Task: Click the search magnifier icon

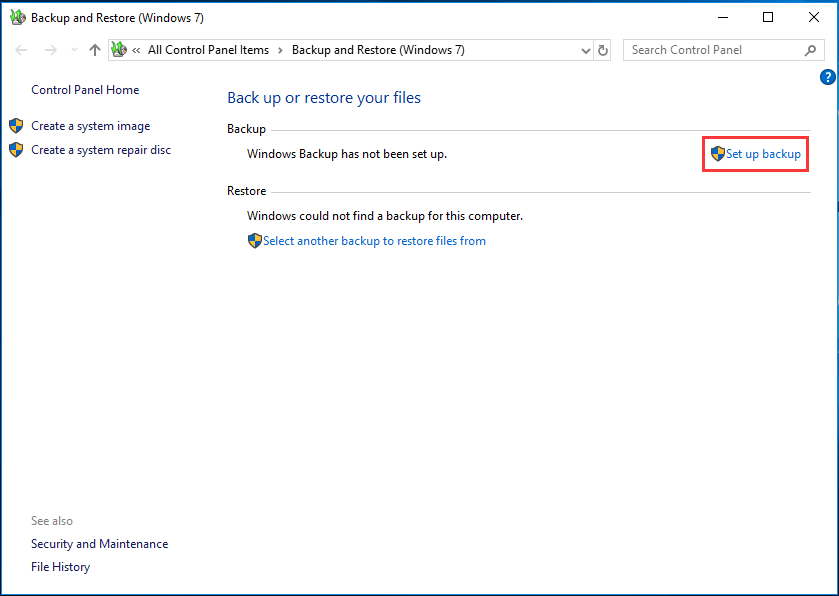Action: [x=810, y=49]
